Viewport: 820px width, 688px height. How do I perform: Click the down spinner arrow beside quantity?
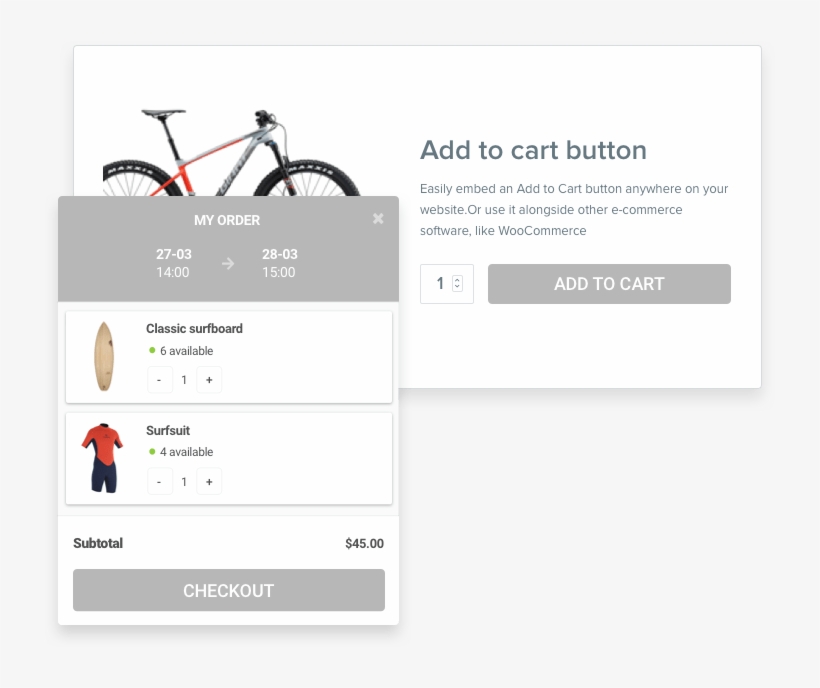pos(457,289)
